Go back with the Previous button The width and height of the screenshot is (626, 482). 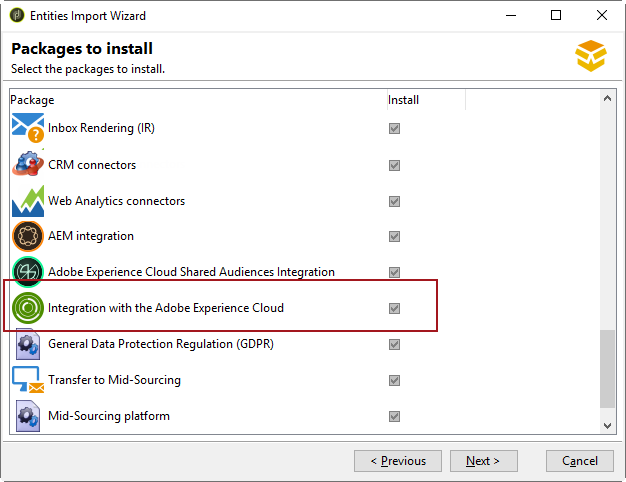pos(398,461)
